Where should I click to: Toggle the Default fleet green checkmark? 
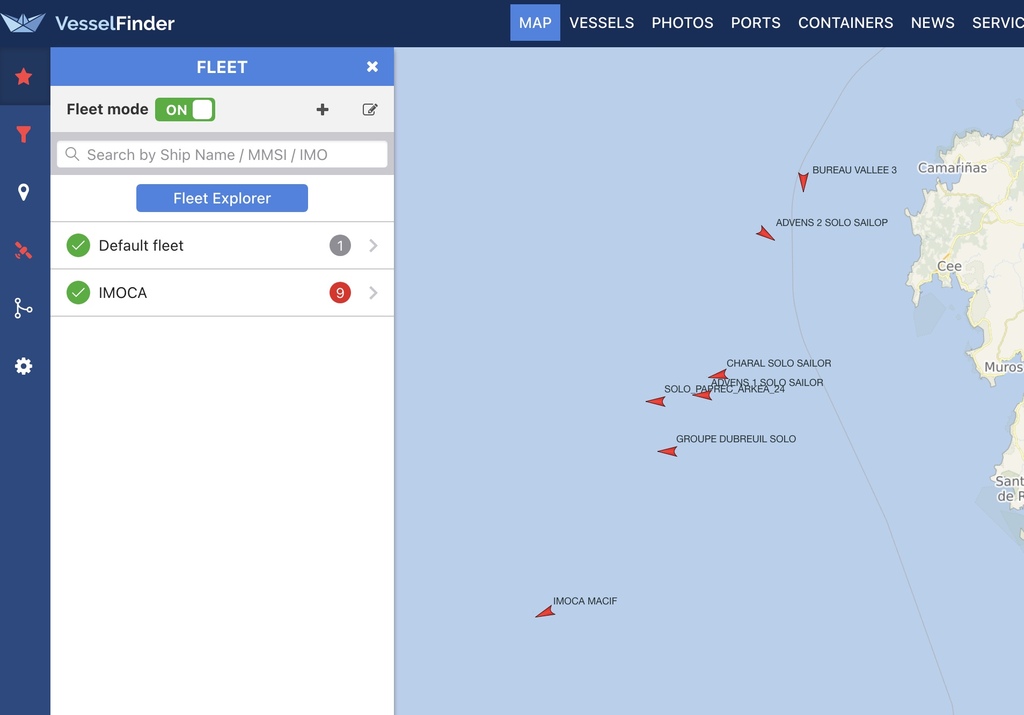[x=78, y=246]
